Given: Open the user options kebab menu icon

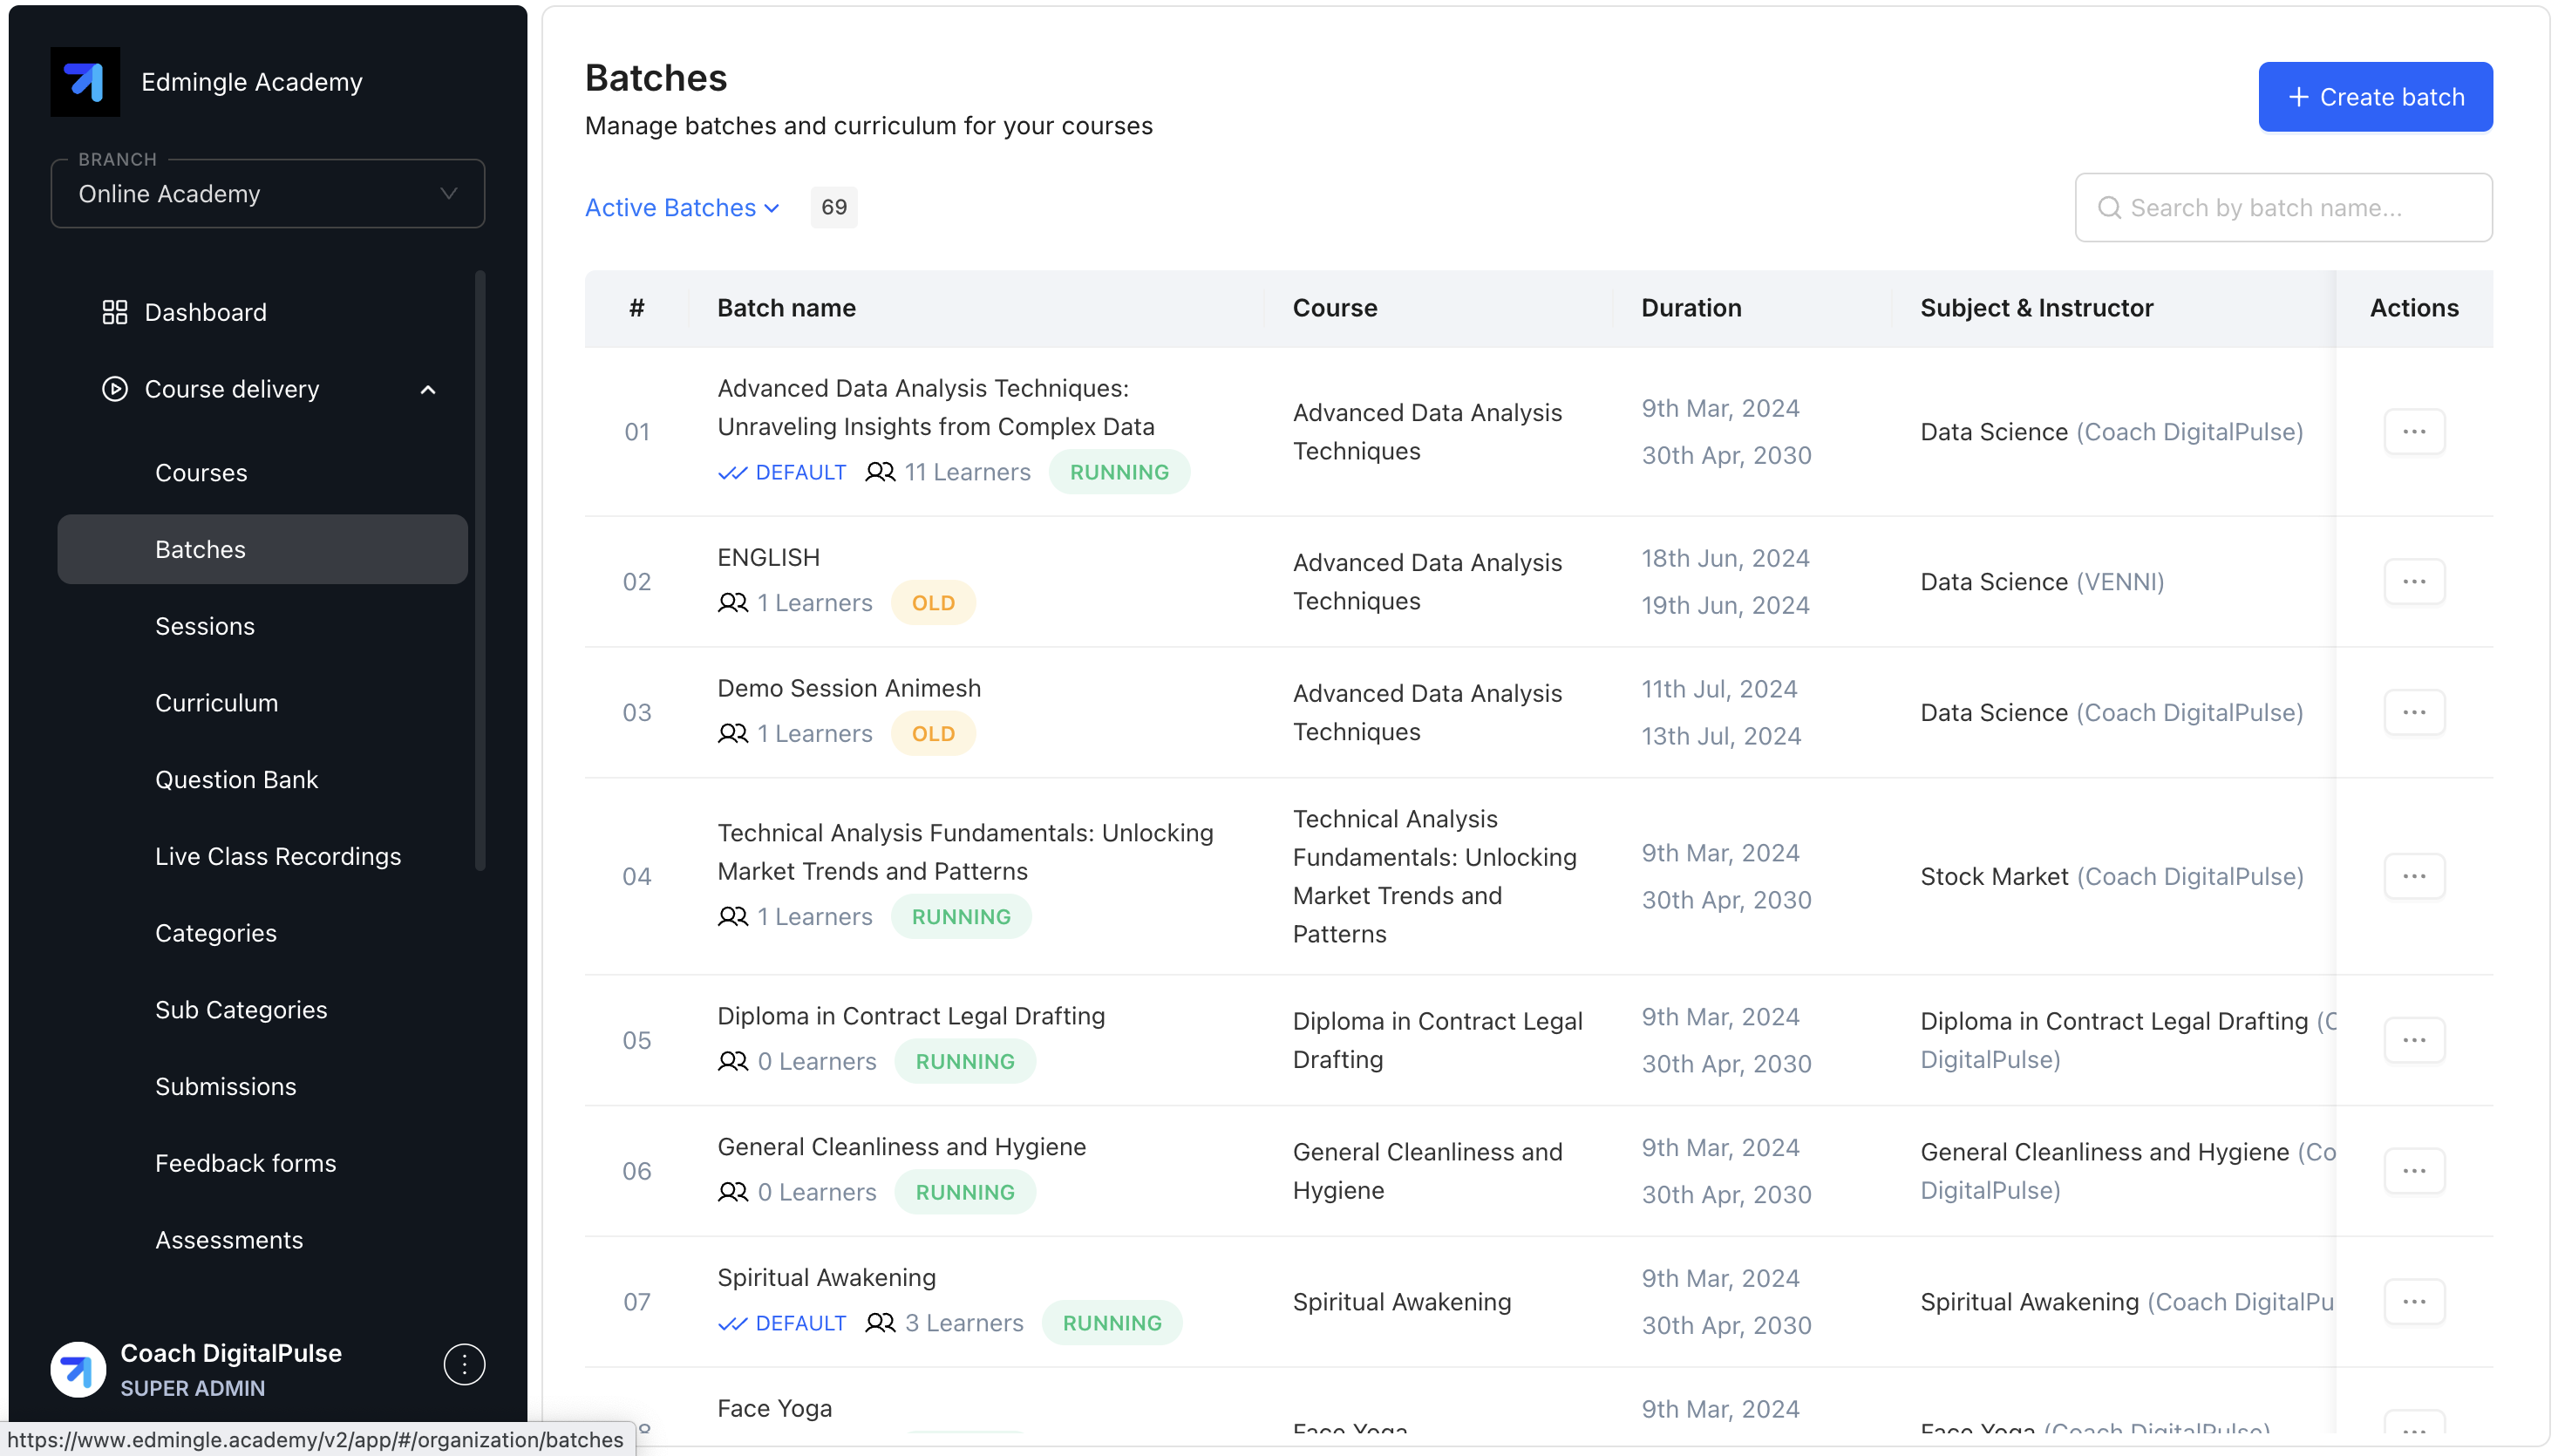Looking at the screenshot, I should point(464,1364).
